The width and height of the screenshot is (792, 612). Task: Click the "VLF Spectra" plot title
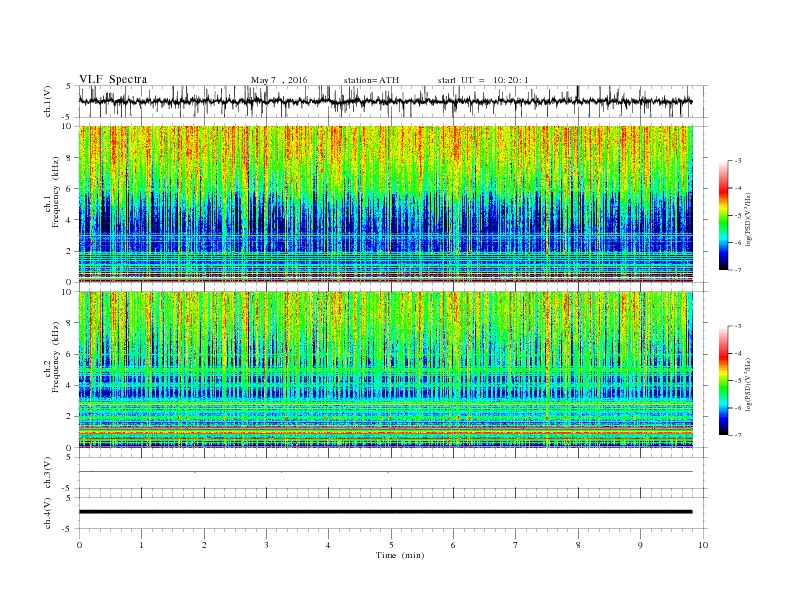point(113,79)
